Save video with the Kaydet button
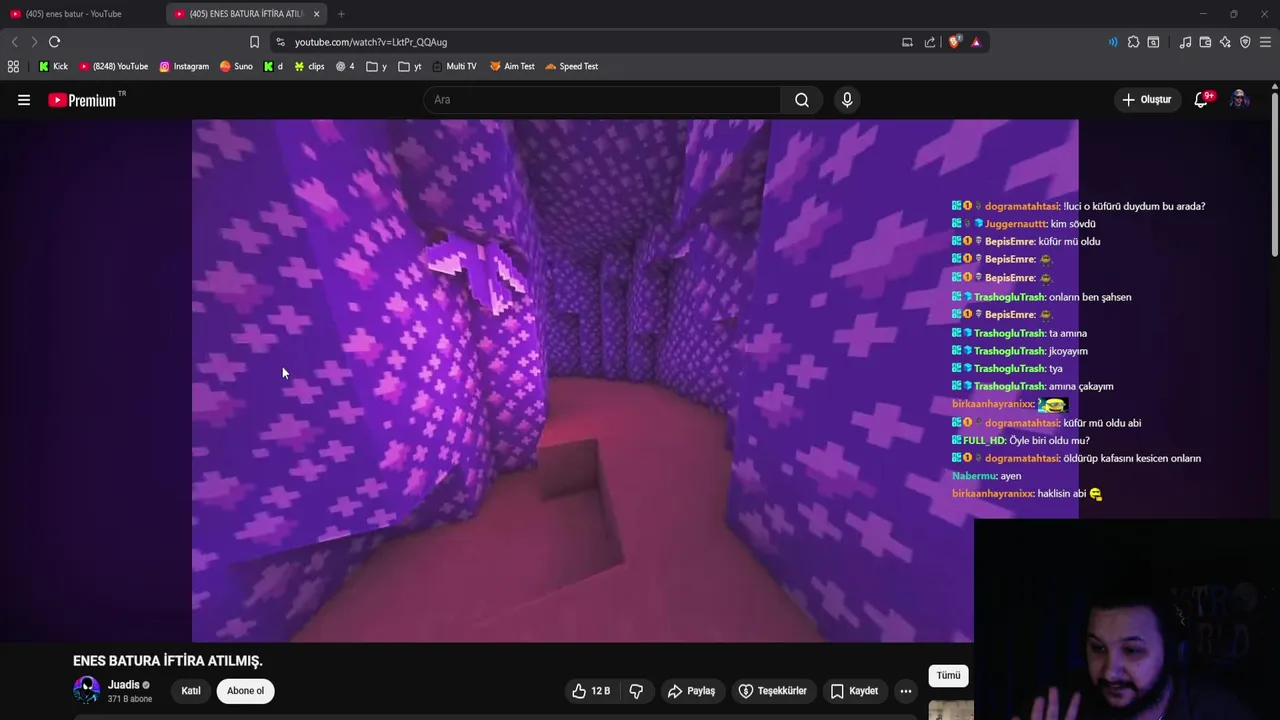 (854, 691)
